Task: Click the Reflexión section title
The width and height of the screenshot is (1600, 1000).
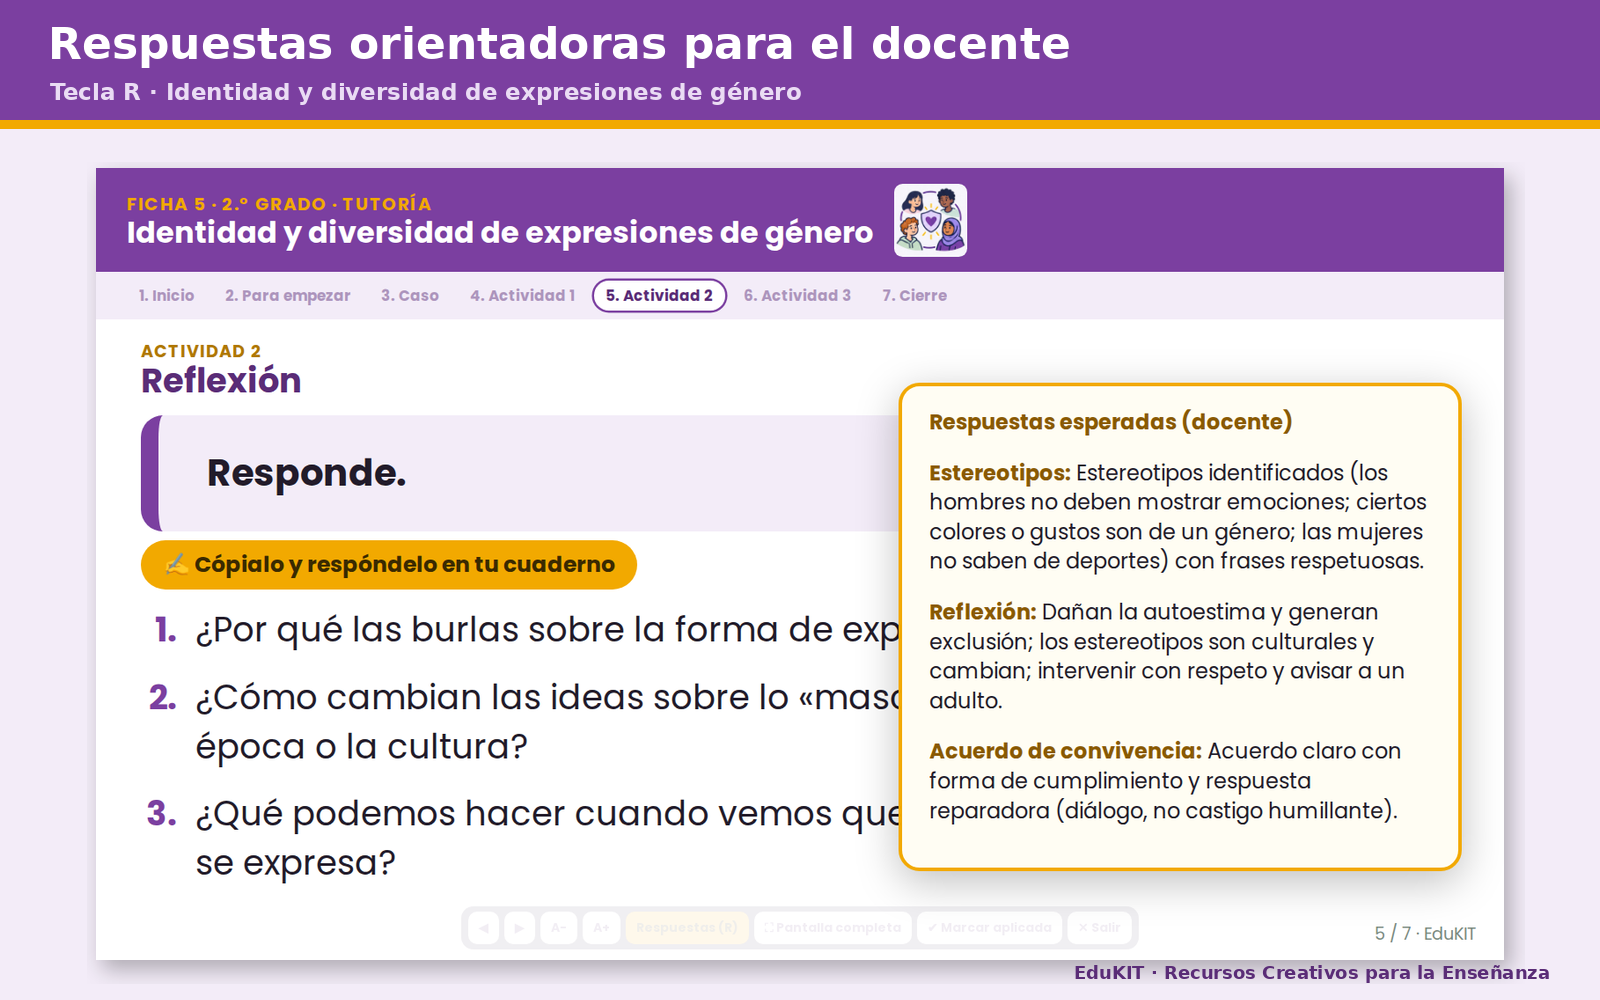Action: (x=221, y=381)
